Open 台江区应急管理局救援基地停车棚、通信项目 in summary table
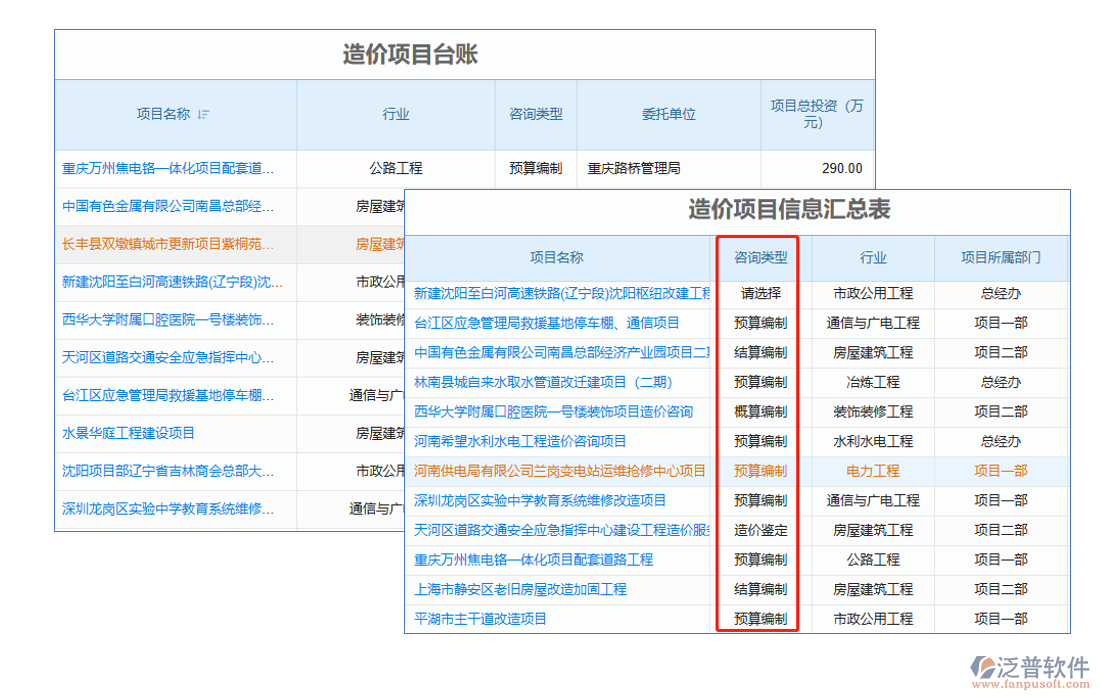The image size is (1100, 700). click(546, 323)
